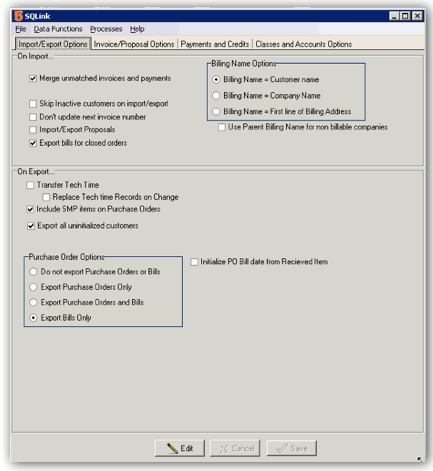The height and width of the screenshot is (471, 433).
Task: Switch to Invoice/Proposal Options tab
Action: pyautogui.click(x=134, y=44)
